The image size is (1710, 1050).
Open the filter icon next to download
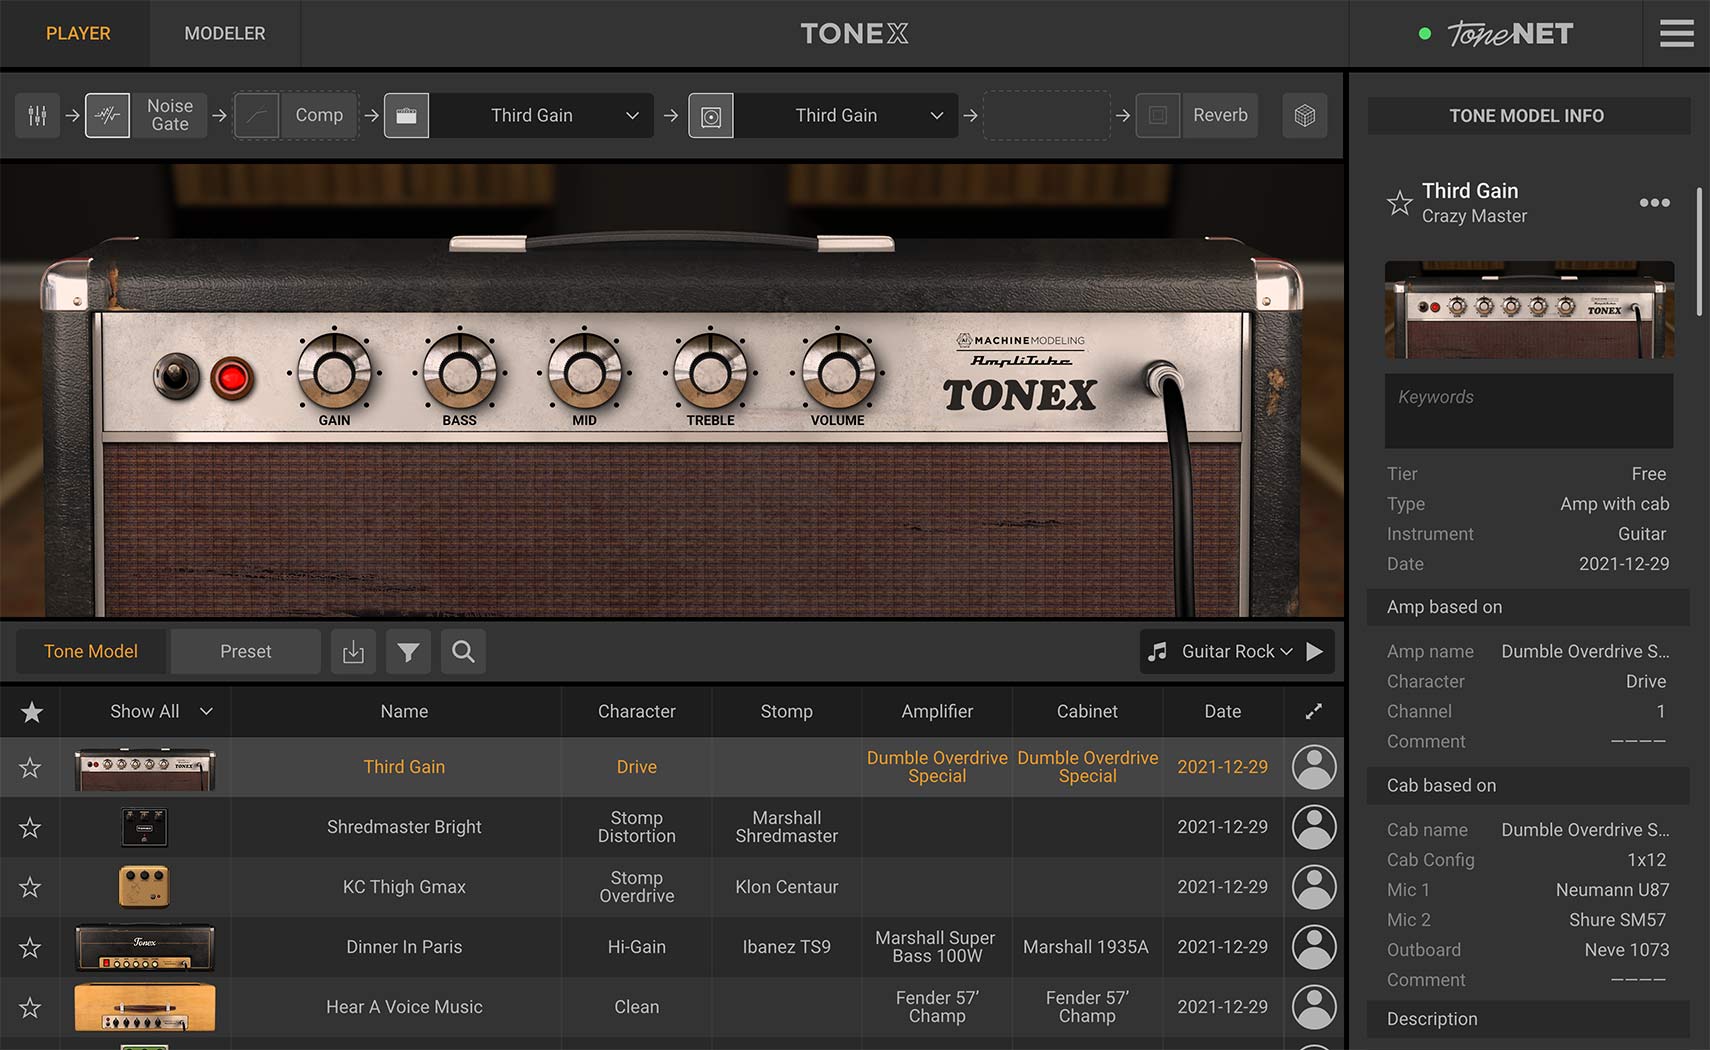click(408, 651)
